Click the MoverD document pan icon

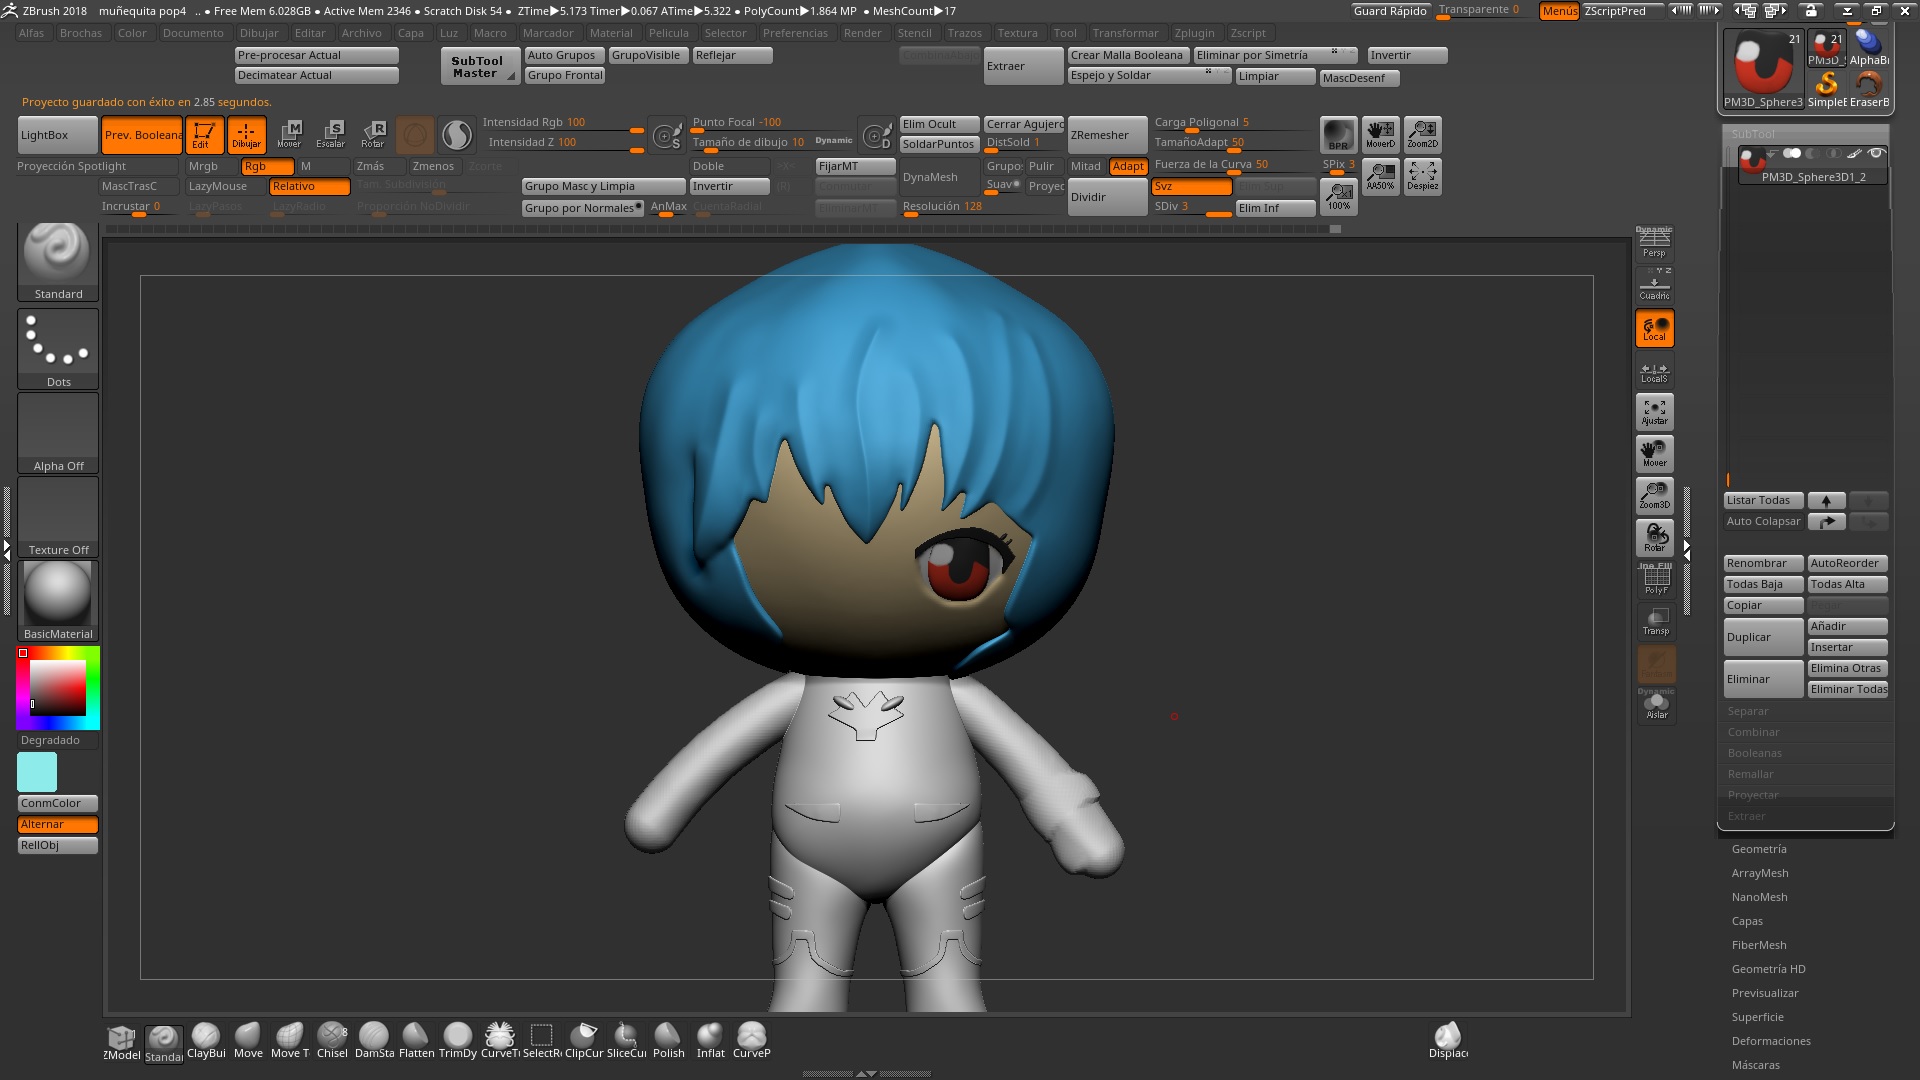point(1380,134)
